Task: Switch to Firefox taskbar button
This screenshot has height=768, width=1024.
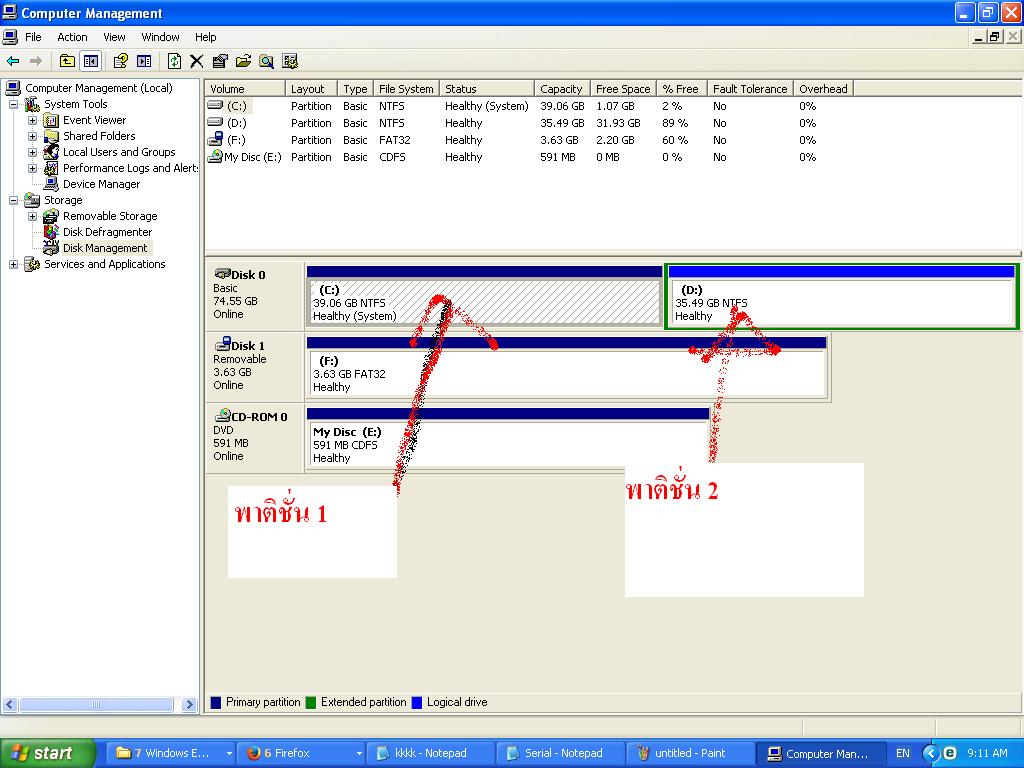Action: pos(300,754)
